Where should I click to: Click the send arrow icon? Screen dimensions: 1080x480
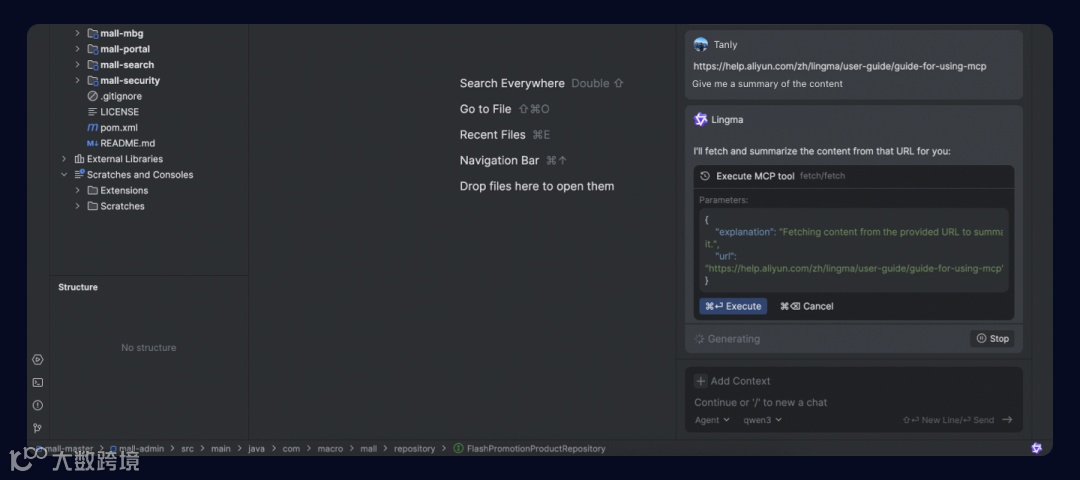1007,419
